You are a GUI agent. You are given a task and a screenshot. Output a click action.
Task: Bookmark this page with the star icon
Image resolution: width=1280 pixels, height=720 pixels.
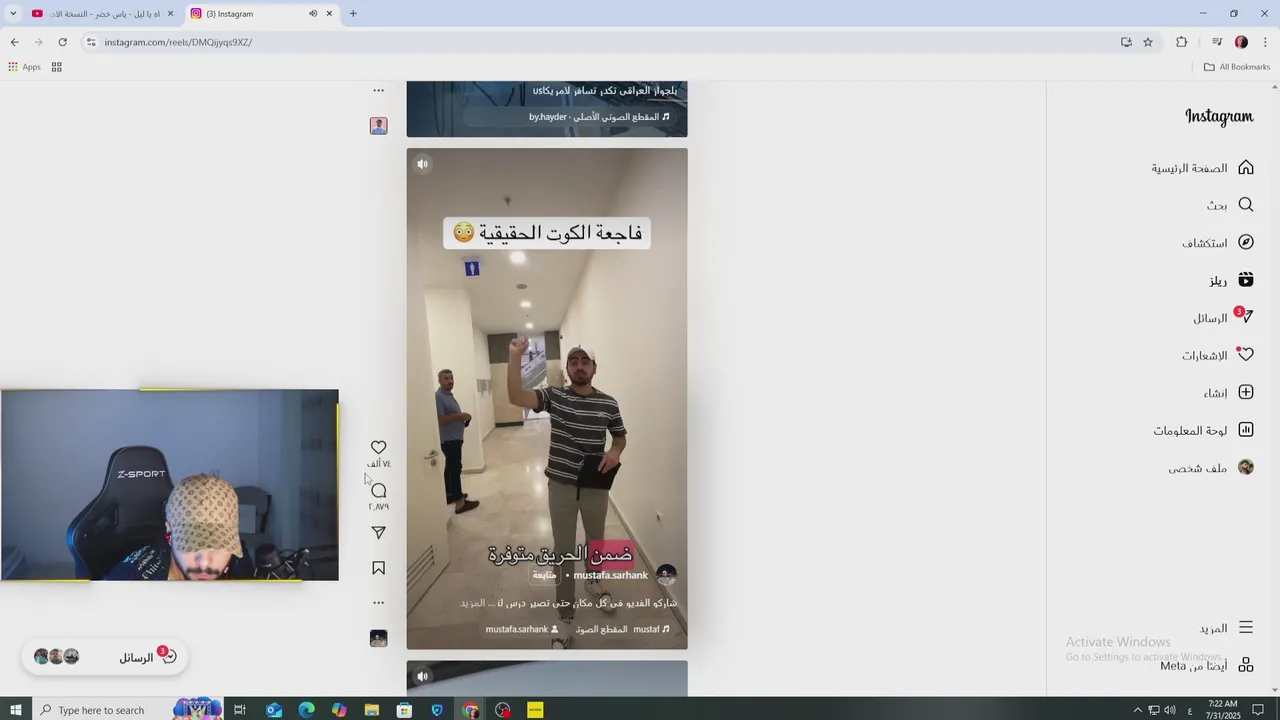coord(1148,42)
